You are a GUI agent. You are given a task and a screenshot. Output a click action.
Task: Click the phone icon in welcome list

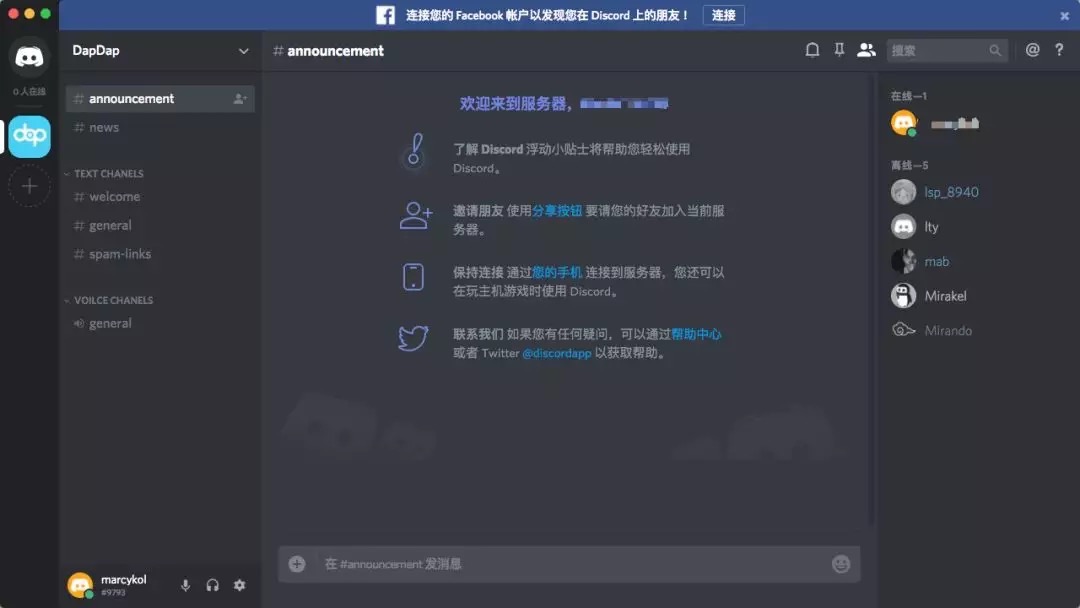[x=413, y=277]
